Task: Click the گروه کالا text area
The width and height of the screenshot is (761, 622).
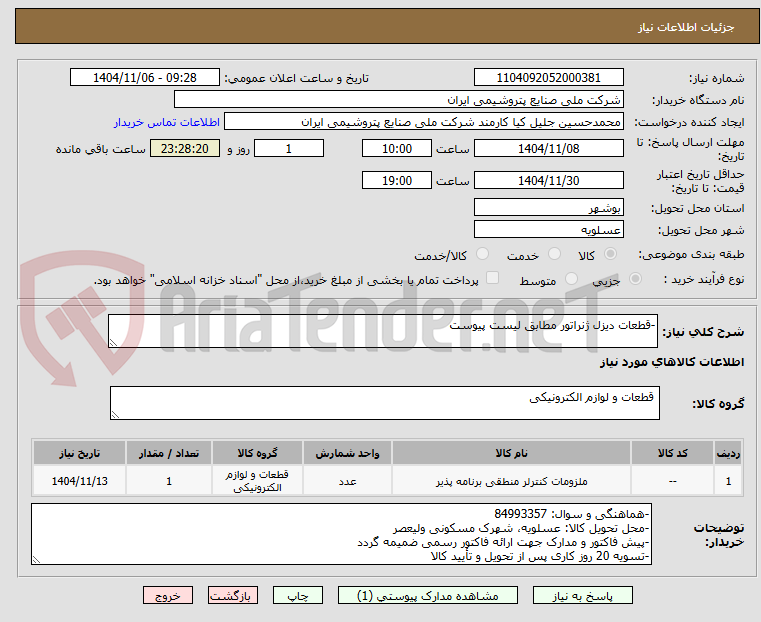Action: pos(384,403)
